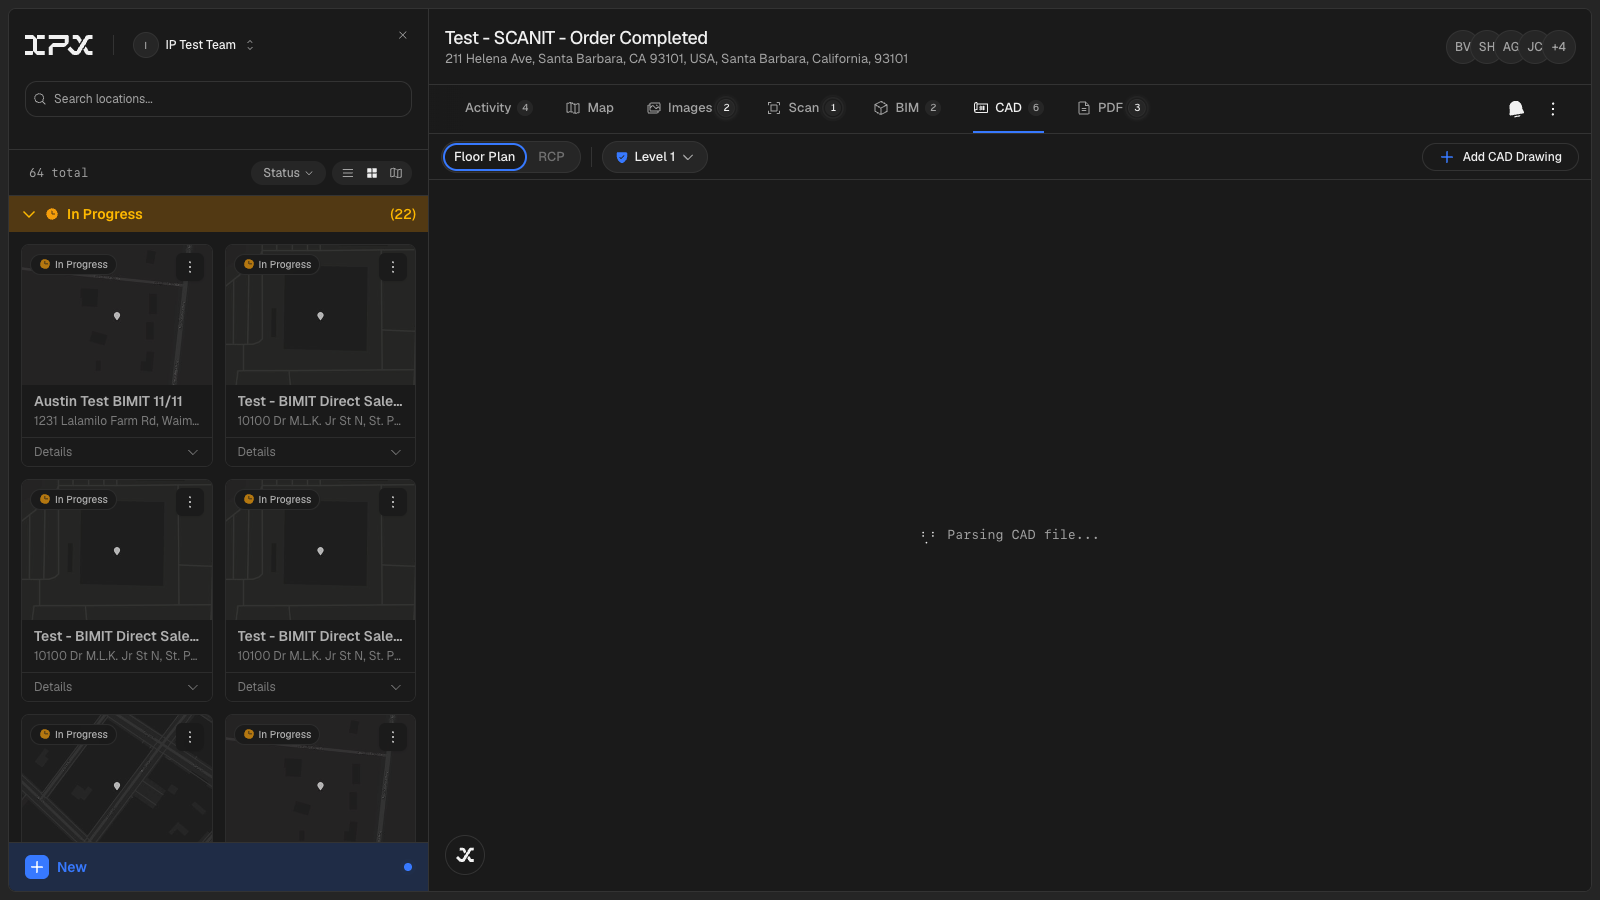
Task: Select the RCP toggle
Action: point(551,157)
